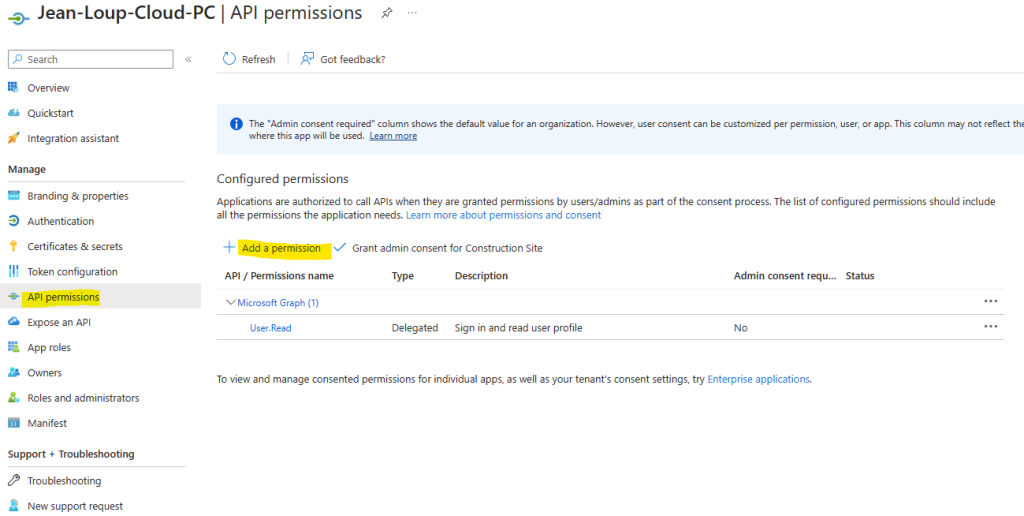Click the Manifest icon
The height and width of the screenshot is (516, 1024).
[14, 423]
